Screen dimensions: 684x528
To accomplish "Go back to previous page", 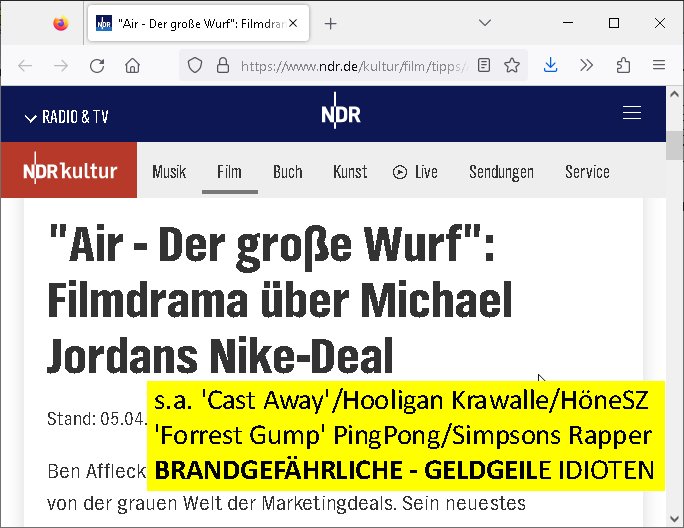I will pos(25,66).
